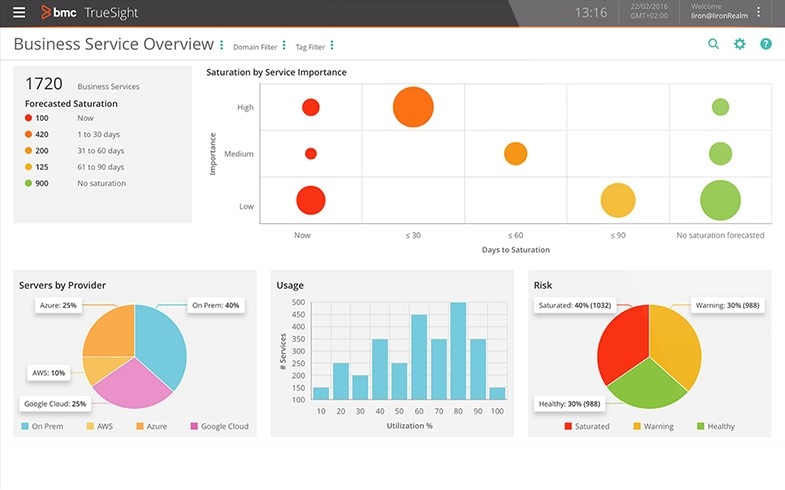Click 'No saturation' forecast row

pyautogui.click(x=75, y=183)
